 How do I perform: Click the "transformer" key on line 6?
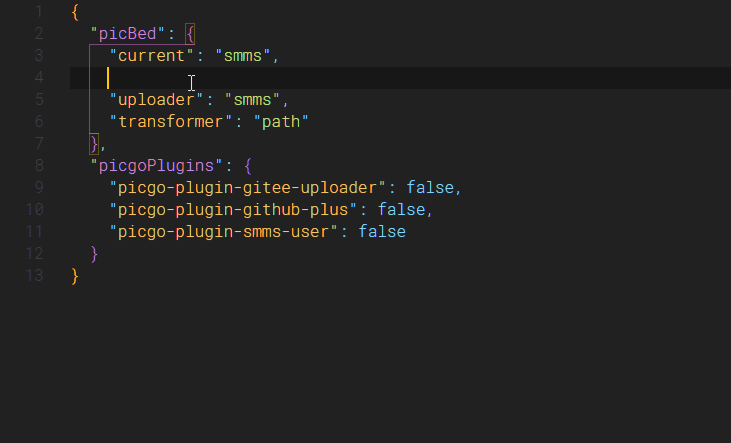point(170,122)
